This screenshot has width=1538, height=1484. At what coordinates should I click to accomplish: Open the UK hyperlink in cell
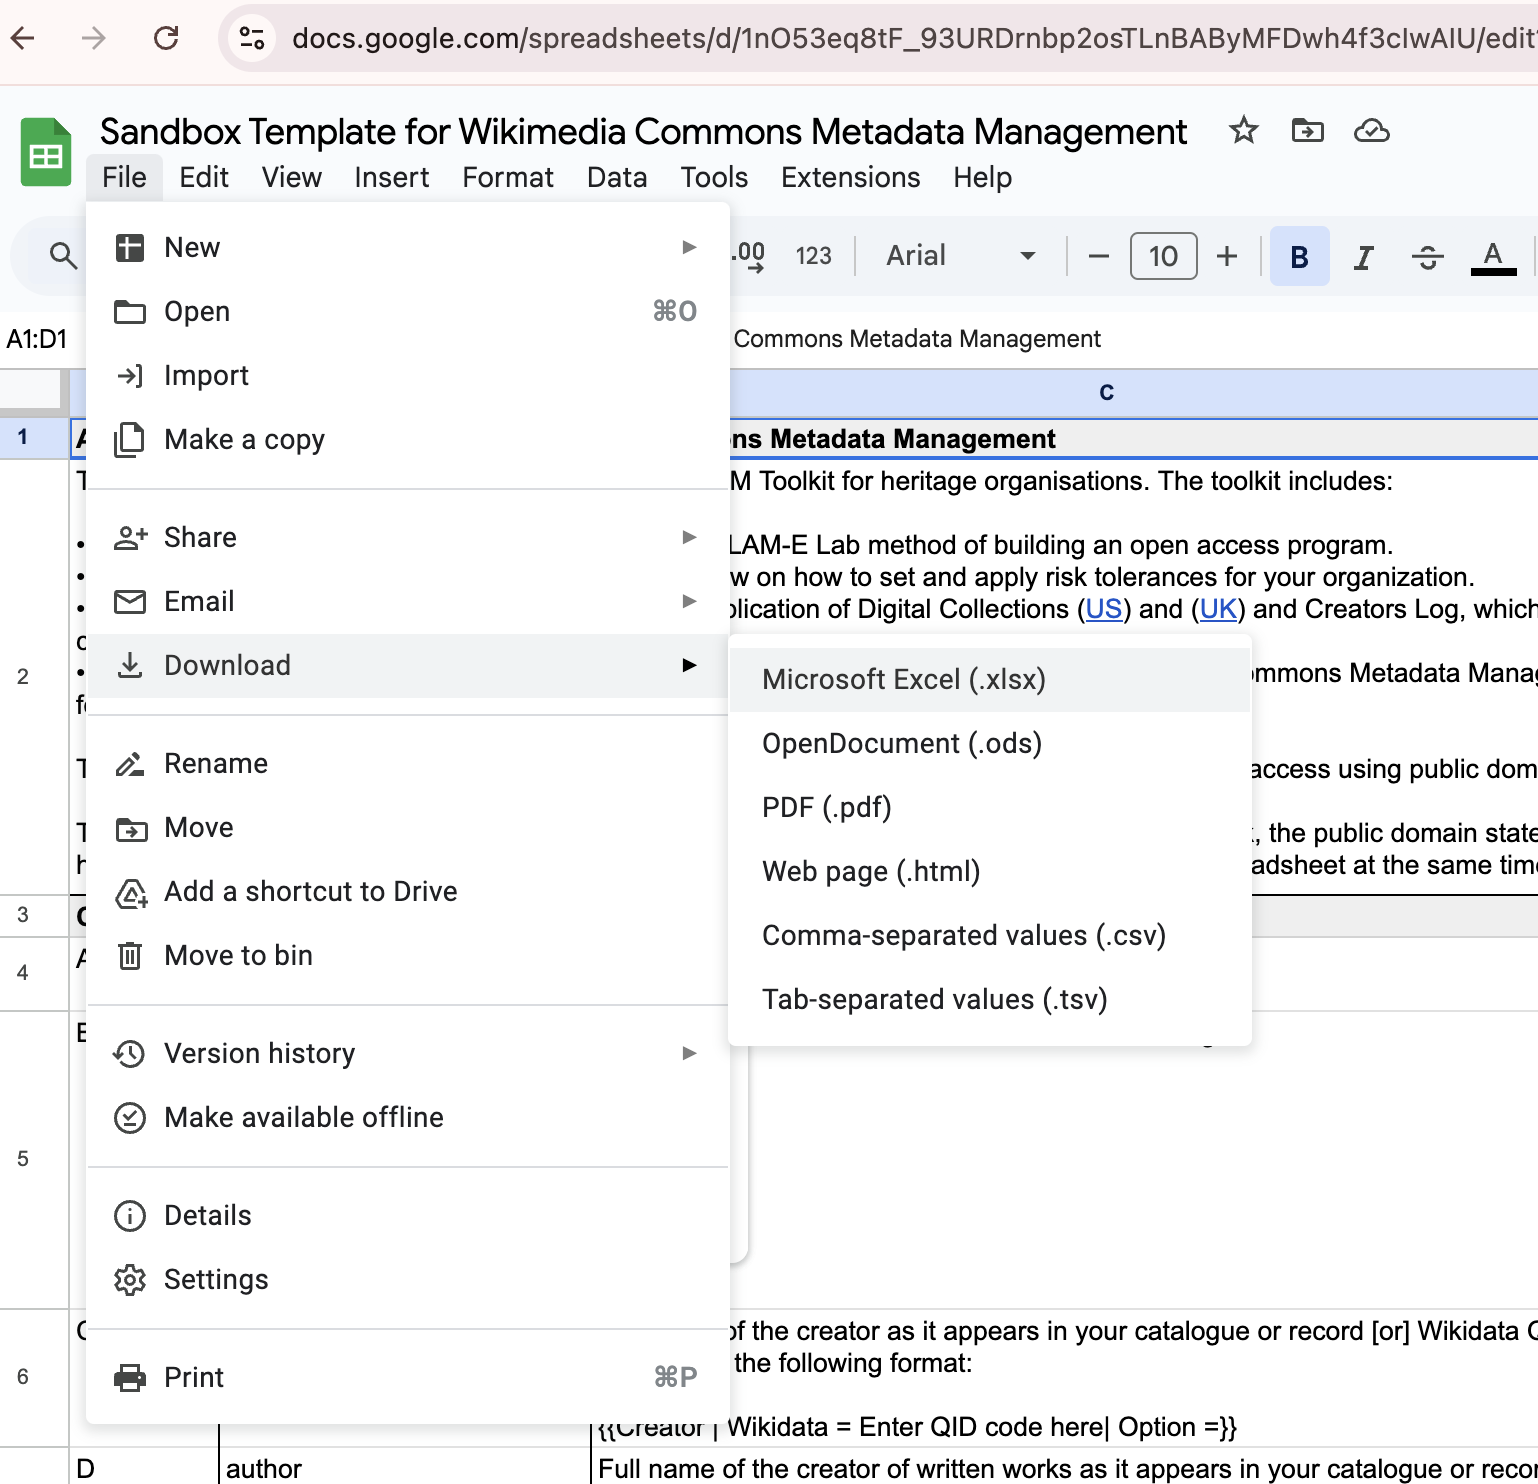[x=1218, y=609]
